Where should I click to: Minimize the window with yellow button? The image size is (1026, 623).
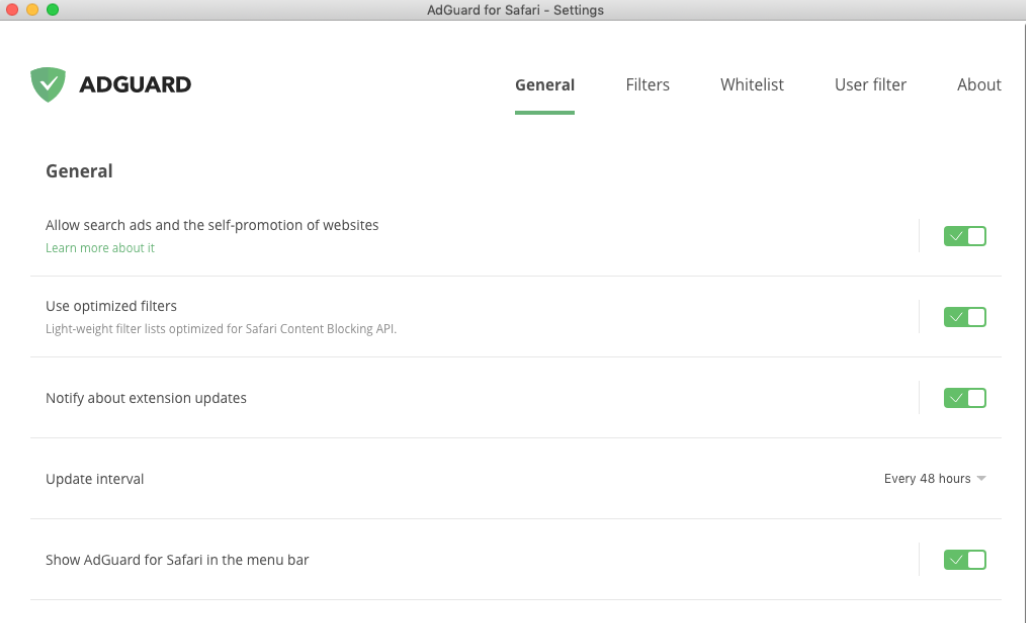[32, 10]
